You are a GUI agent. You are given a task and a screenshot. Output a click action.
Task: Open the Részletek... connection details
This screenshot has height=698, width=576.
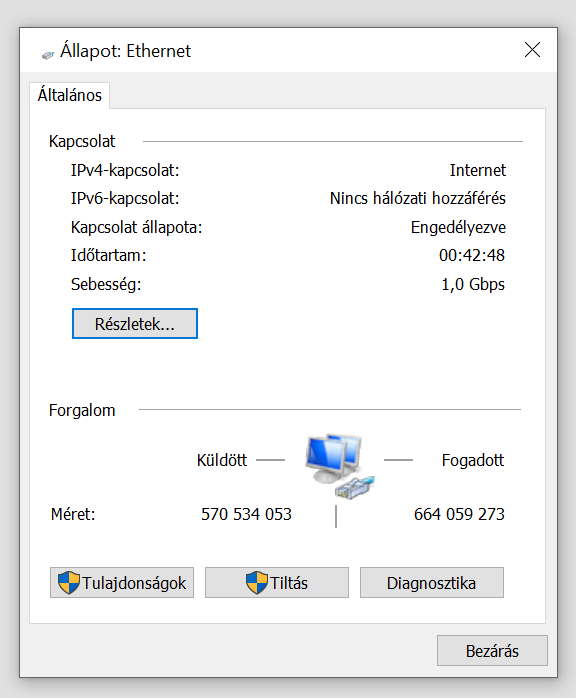pyautogui.click(x=135, y=324)
